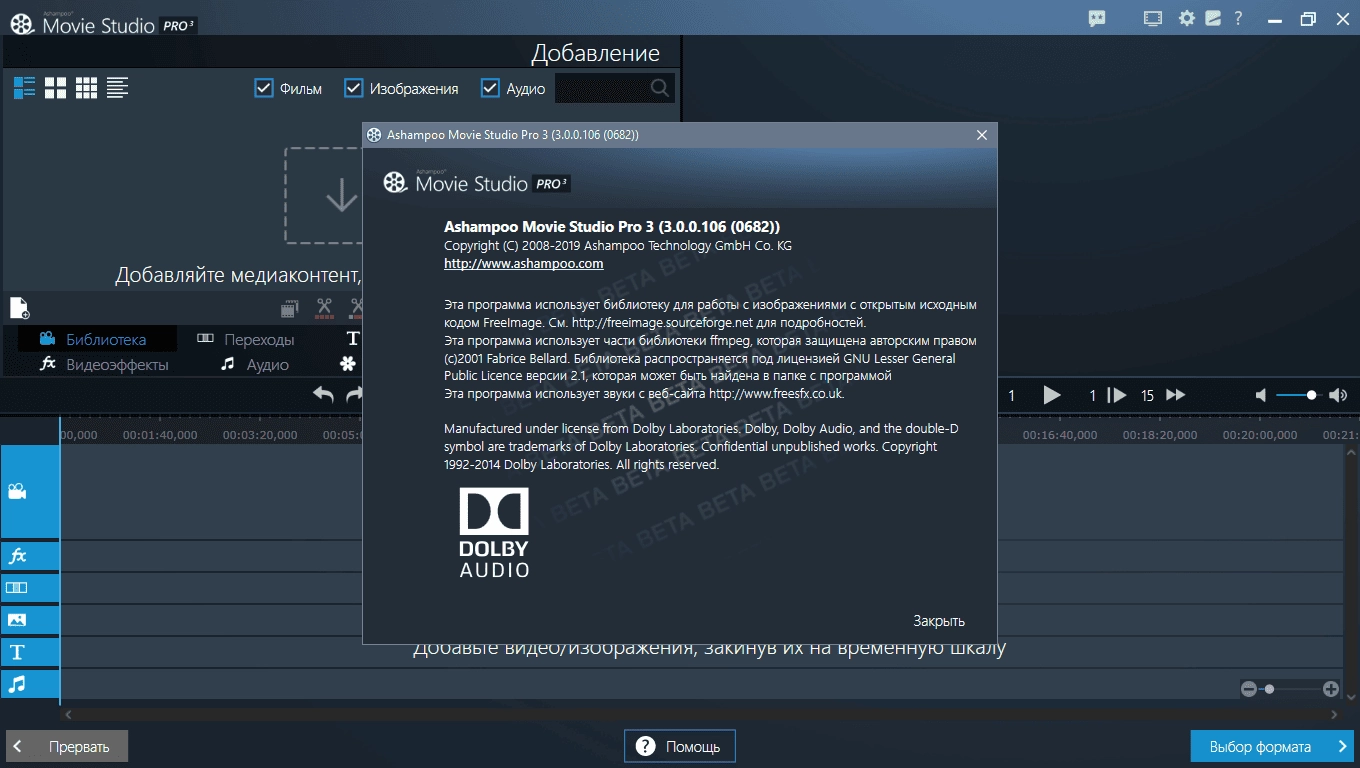Click the 00:03:20,000 mark on timeline ruler
The width and height of the screenshot is (1360, 768).
click(260, 435)
